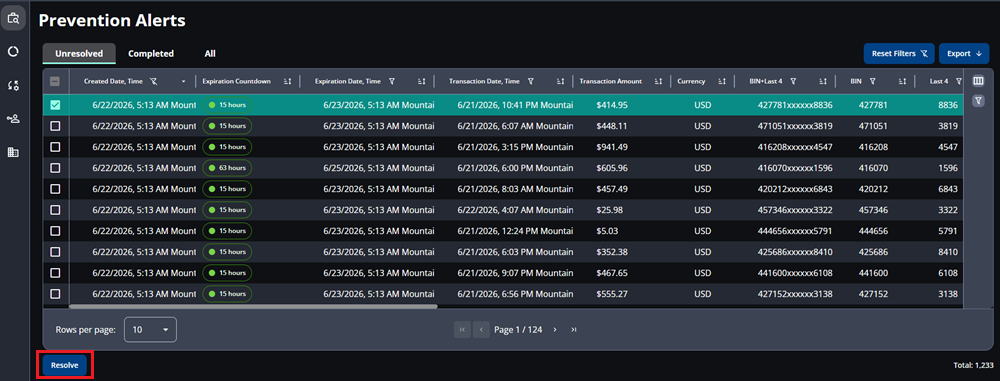Open the Prevention Alerts sidebar icon
This screenshot has width=1000, height=381.
[x=13, y=19]
